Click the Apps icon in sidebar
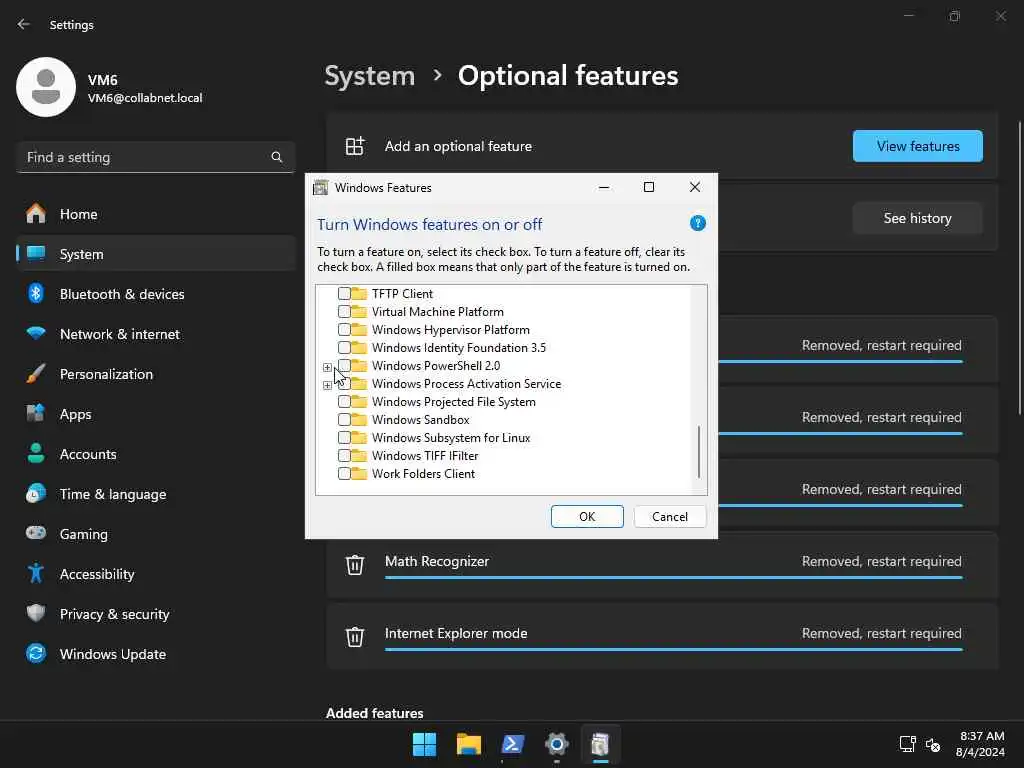This screenshot has height=768, width=1024. [x=36, y=413]
